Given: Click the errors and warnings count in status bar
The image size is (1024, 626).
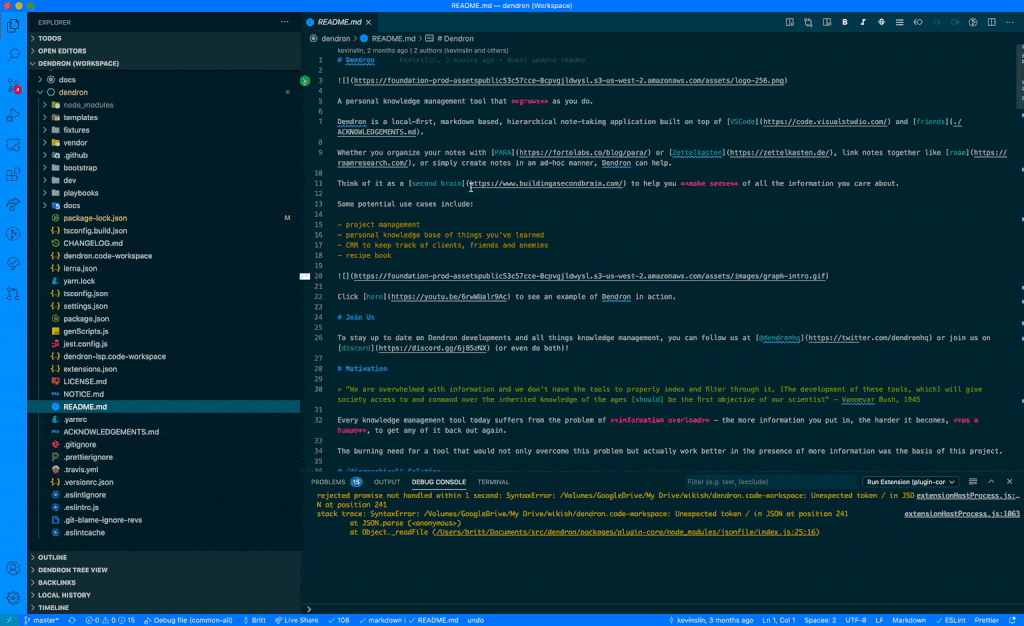Looking at the screenshot, I should [110, 620].
